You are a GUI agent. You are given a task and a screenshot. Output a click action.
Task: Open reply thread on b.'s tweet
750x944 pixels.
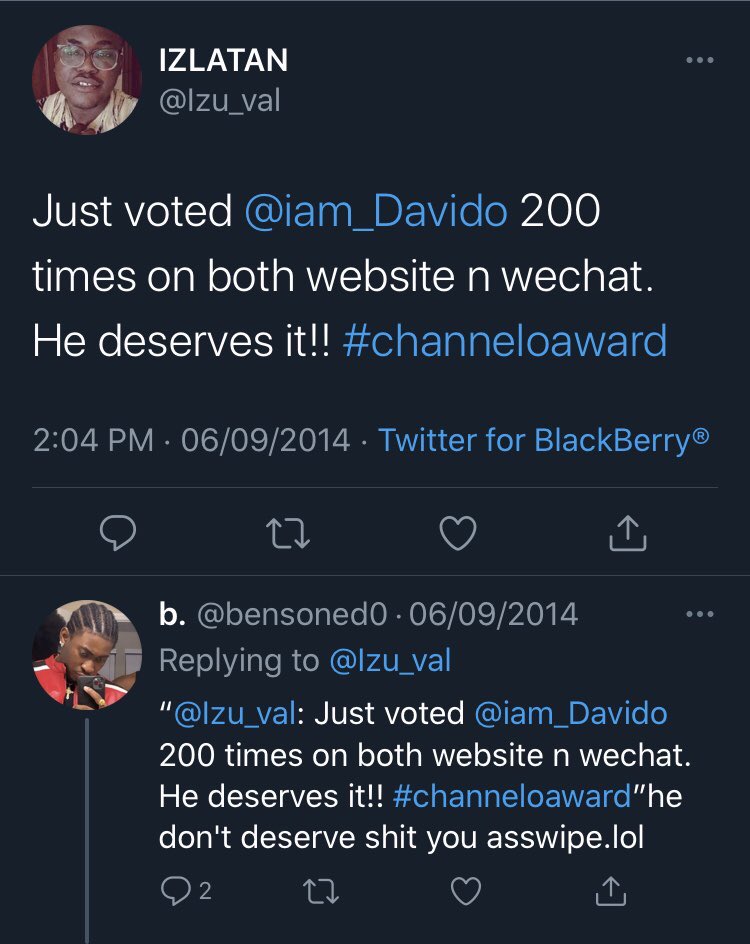pyautogui.click(x=176, y=890)
